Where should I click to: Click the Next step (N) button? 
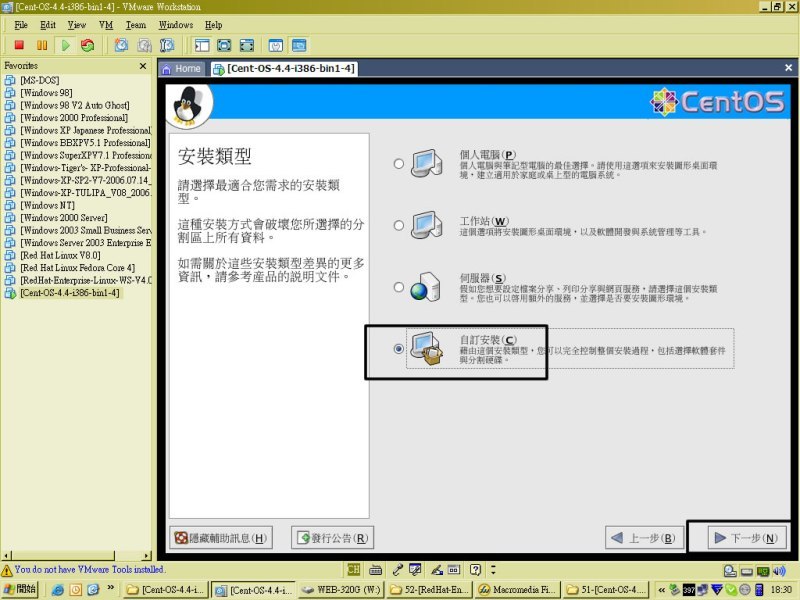747,538
